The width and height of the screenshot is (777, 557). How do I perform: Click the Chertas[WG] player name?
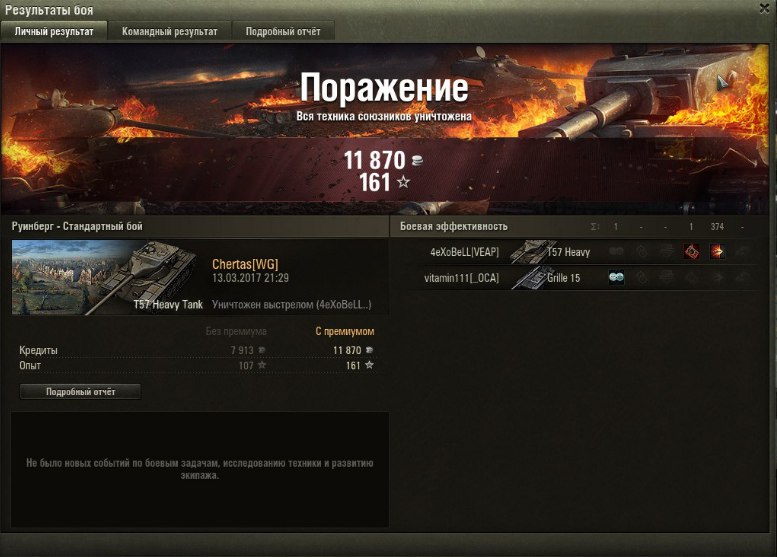(245, 264)
